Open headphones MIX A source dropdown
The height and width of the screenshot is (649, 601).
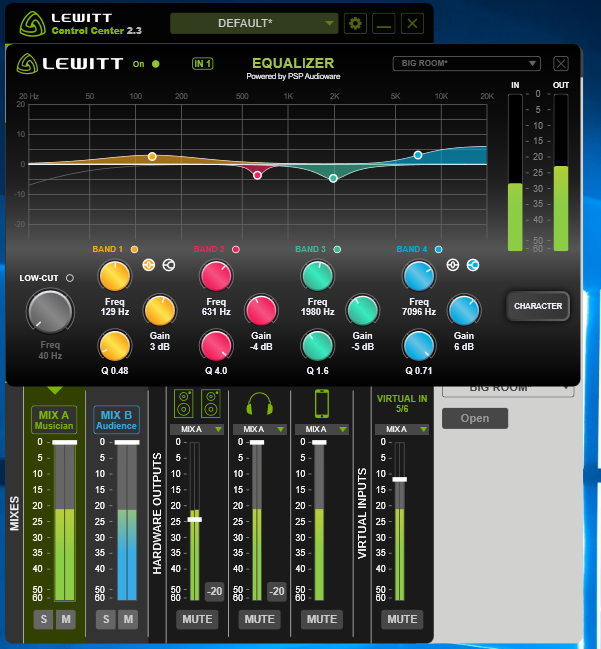tap(260, 429)
